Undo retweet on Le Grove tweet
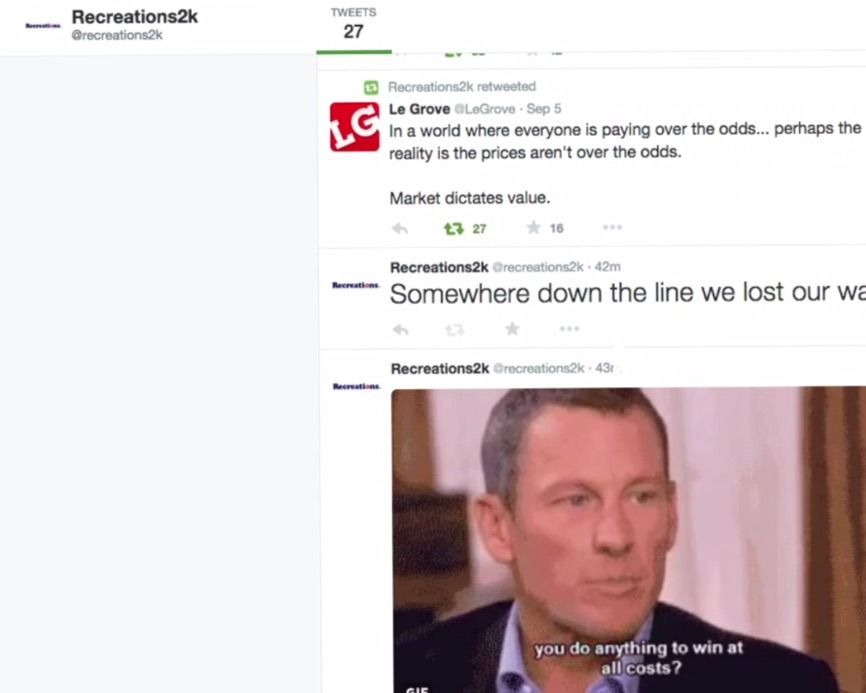 [x=453, y=228]
